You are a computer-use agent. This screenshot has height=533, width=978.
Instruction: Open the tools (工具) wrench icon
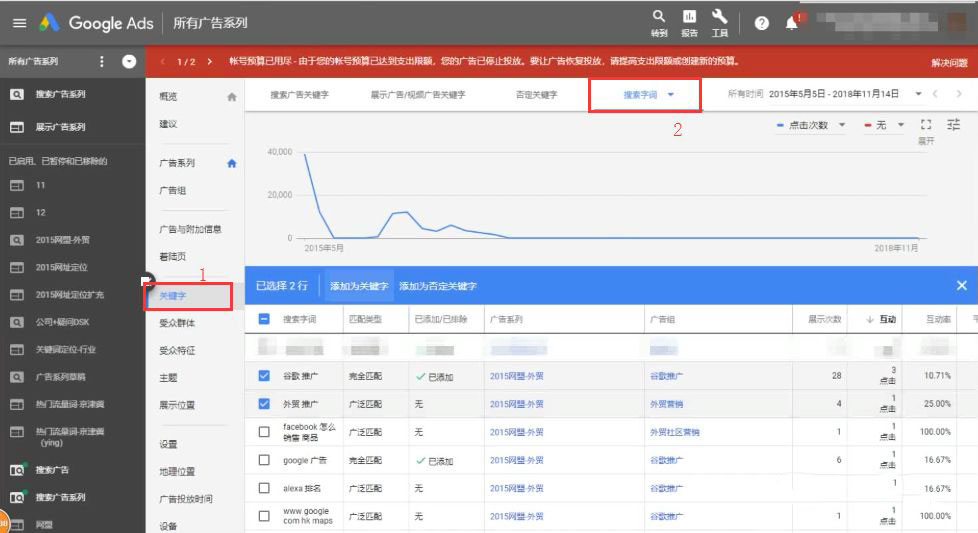click(720, 16)
